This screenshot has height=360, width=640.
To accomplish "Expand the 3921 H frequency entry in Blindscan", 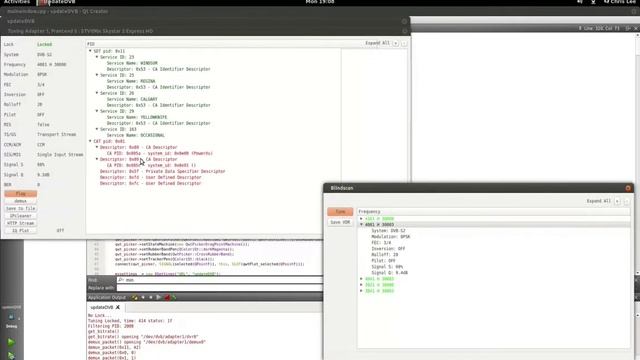I will (x=361, y=285).
